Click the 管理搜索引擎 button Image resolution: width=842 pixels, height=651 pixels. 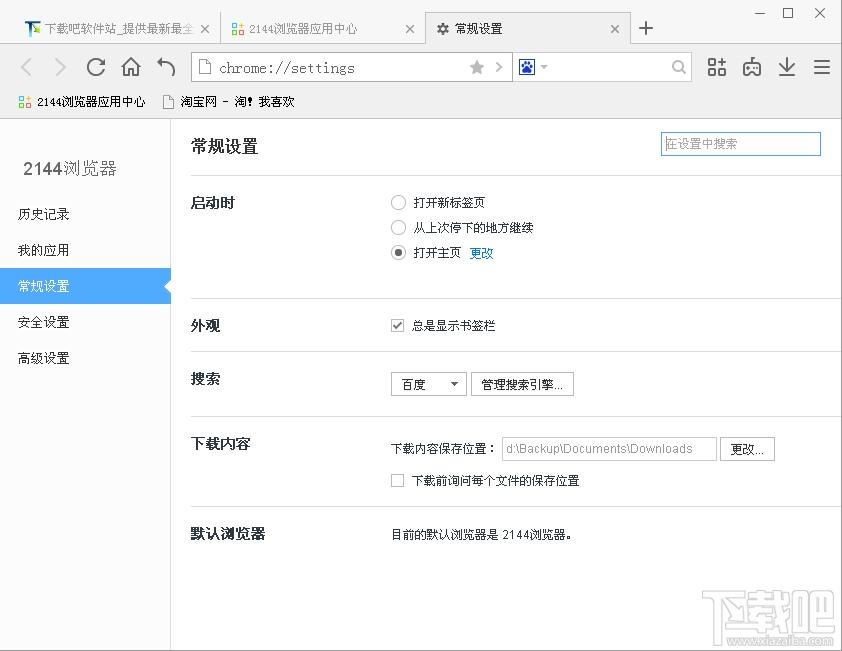point(522,384)
